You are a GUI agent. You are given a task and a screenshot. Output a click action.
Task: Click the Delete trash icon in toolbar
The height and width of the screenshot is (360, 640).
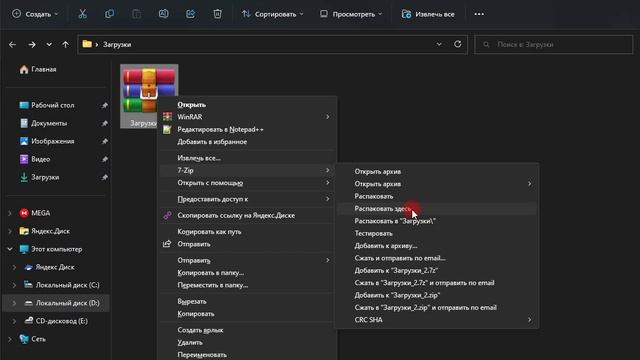217,14
